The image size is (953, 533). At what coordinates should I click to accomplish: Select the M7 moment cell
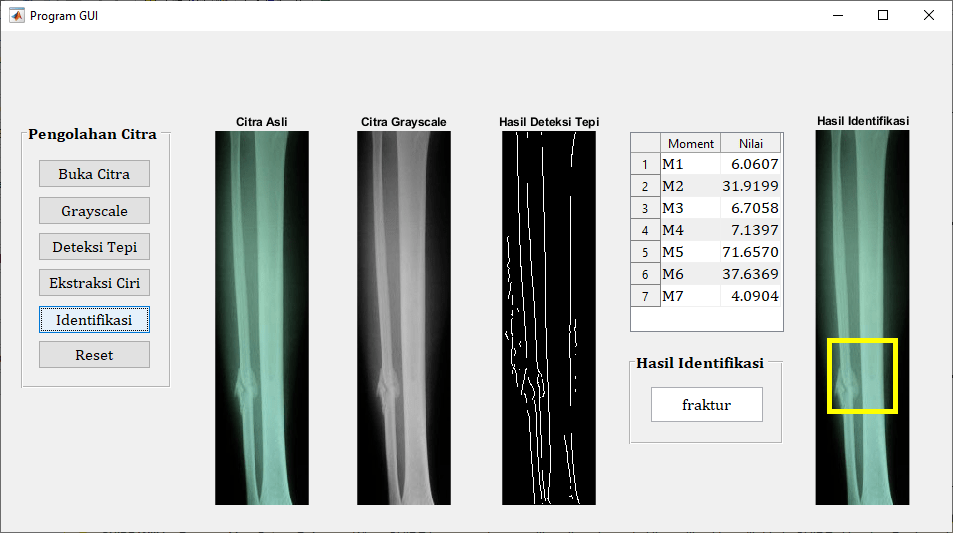coord(690,296)
